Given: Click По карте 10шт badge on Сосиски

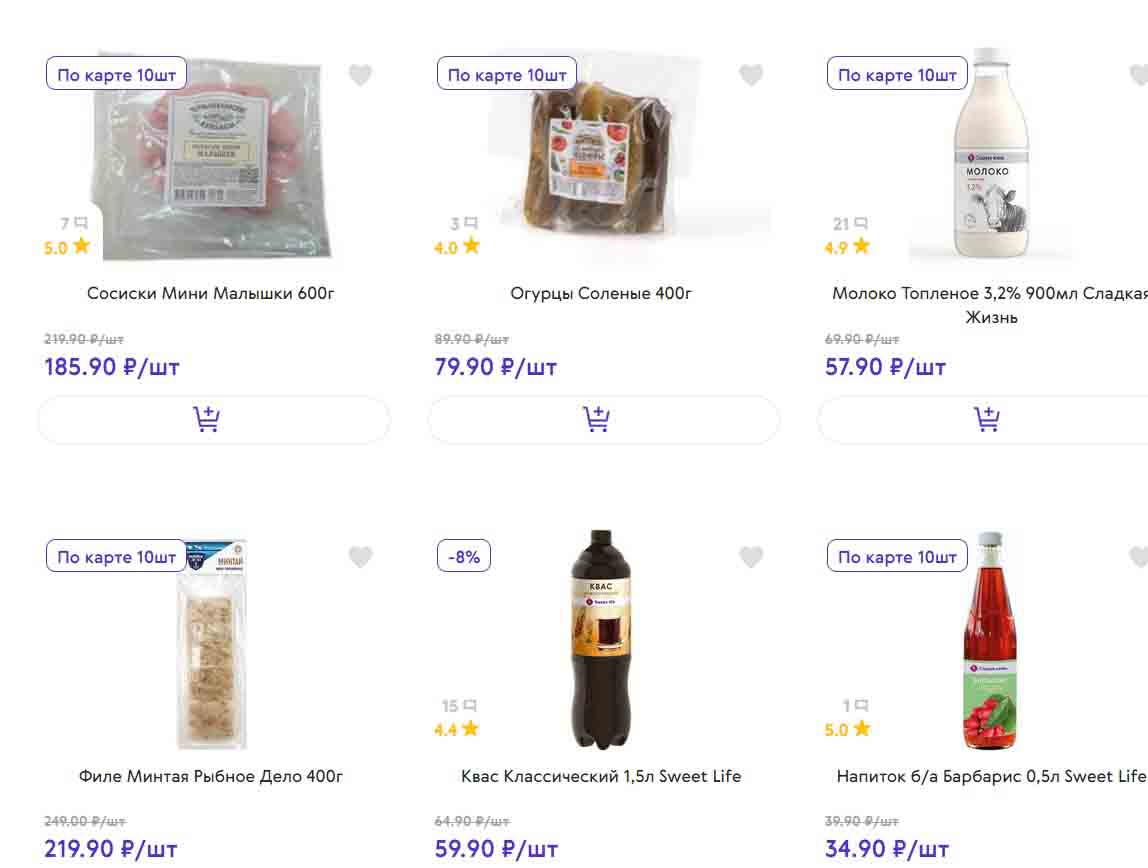Looking at the screenshot, I should pyautogui.click(x=116, y=75).
